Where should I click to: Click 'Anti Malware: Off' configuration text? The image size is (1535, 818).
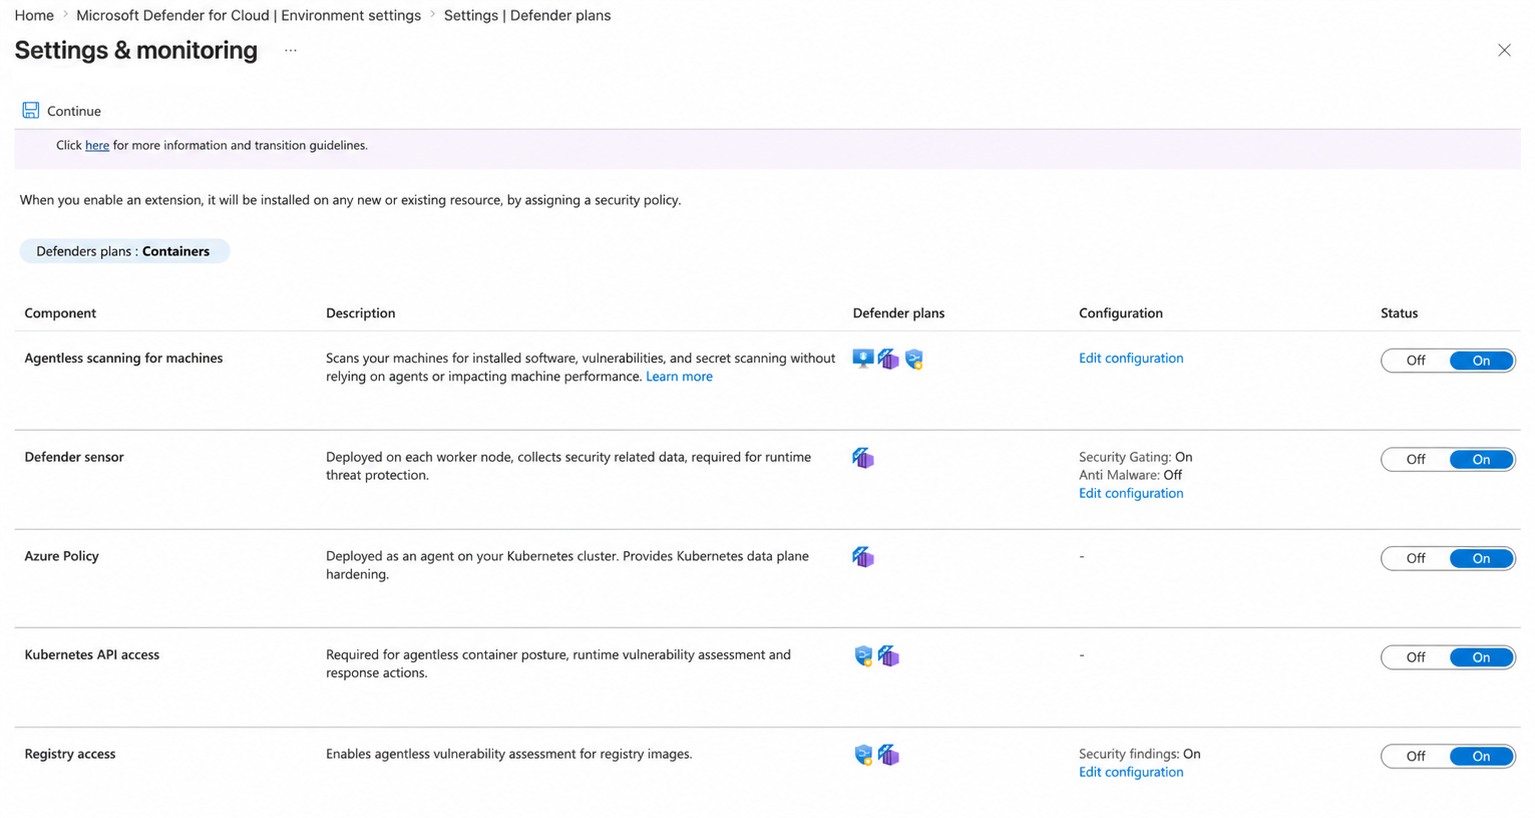click(1130, 475)
